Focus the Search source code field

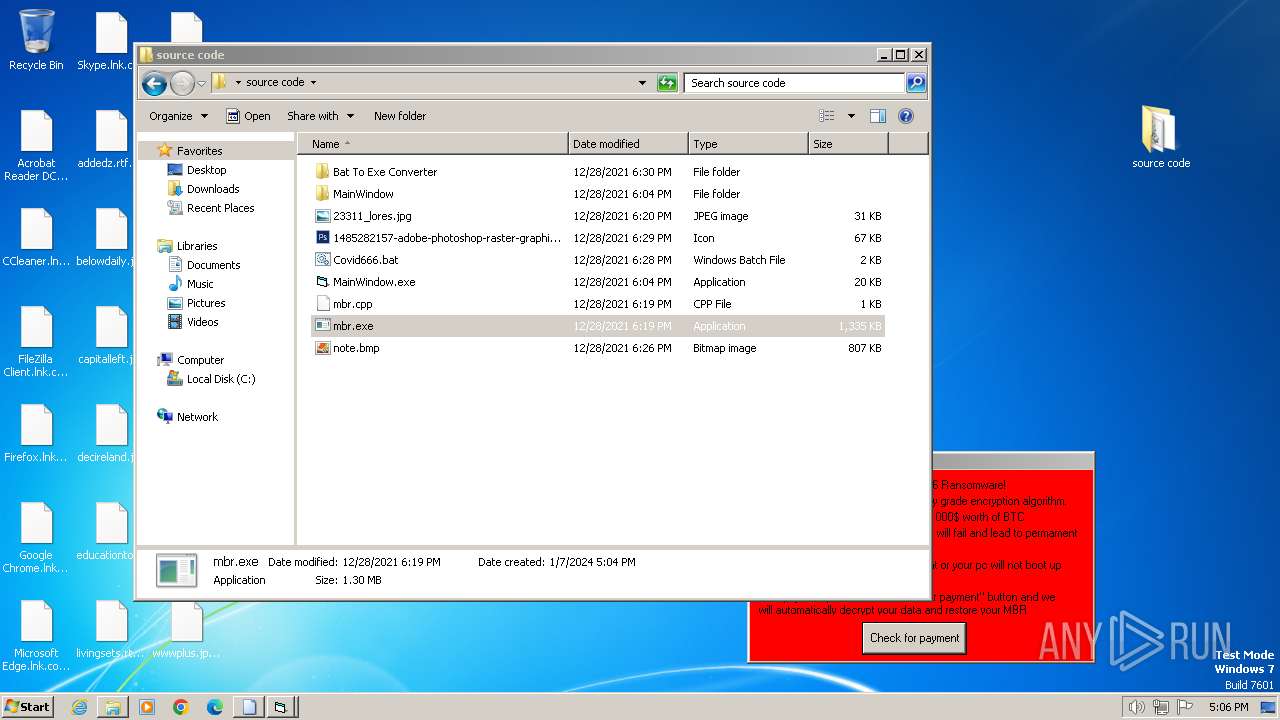click(x=795, y=83)
